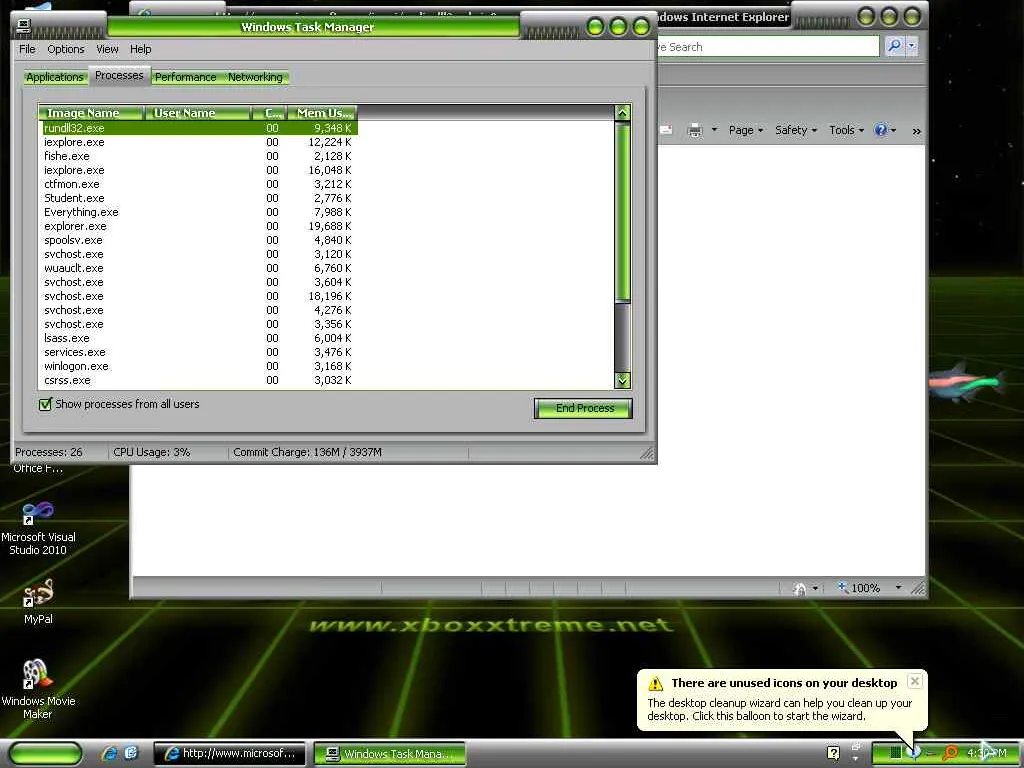Click the End Process button
Image resolution: width=1024 pixels, height=768 pixels.
pos(583,408)
